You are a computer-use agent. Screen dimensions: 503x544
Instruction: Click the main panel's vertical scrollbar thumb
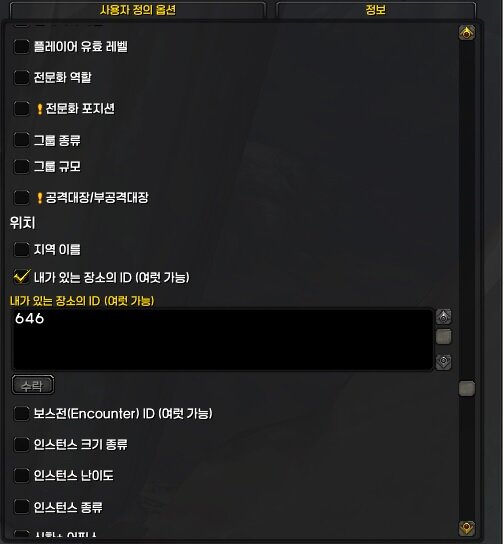tap(467, 388)
